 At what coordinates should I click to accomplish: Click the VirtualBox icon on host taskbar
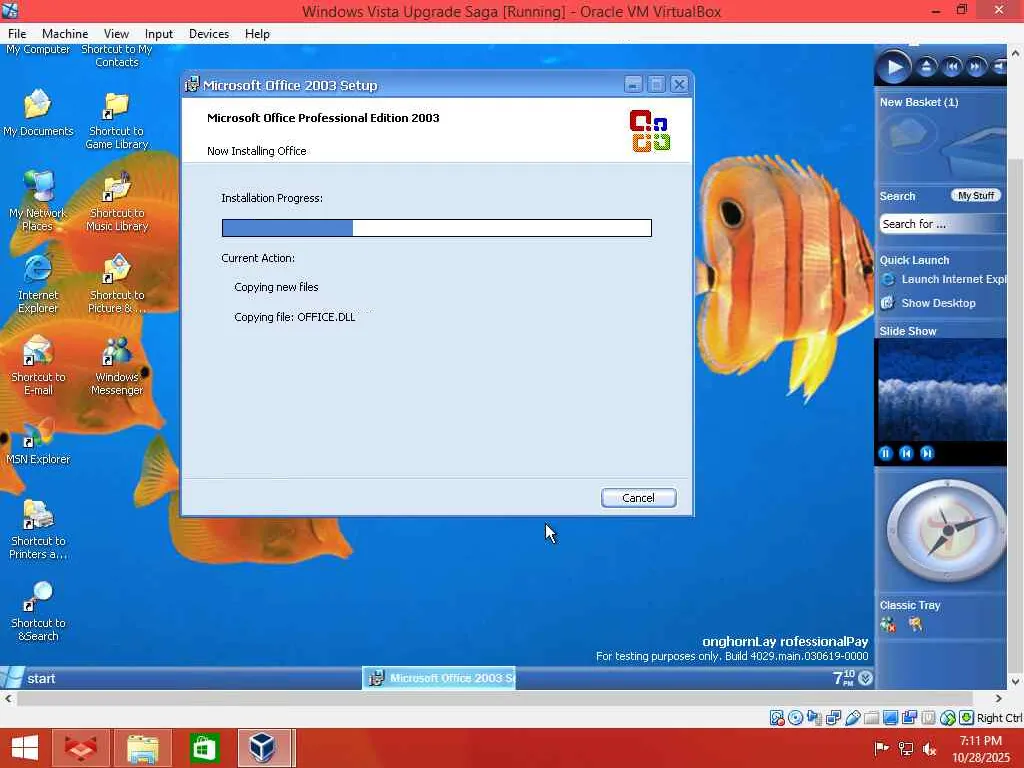pos(264,748)
